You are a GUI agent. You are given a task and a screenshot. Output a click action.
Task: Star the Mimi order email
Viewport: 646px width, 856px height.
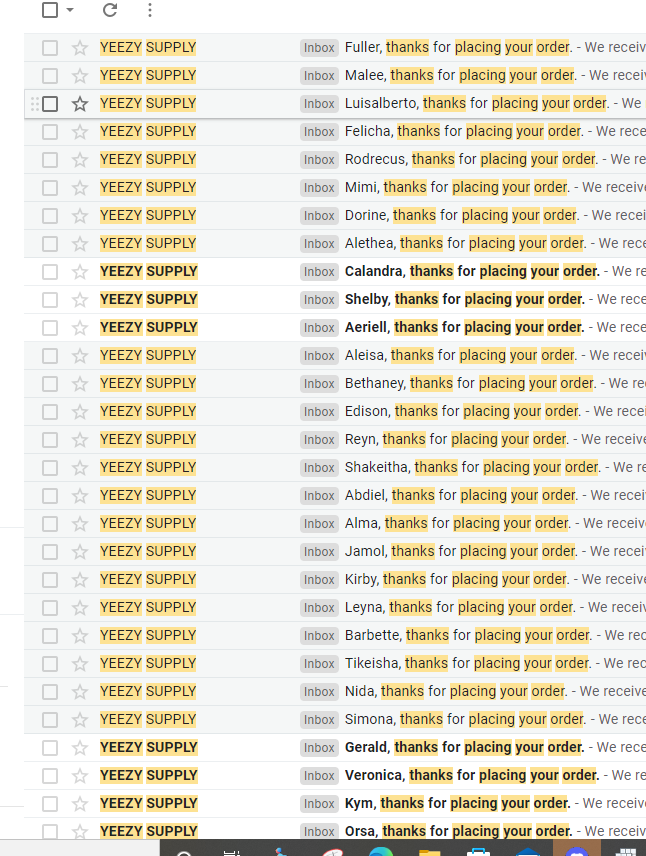click(x=80, y=188)
